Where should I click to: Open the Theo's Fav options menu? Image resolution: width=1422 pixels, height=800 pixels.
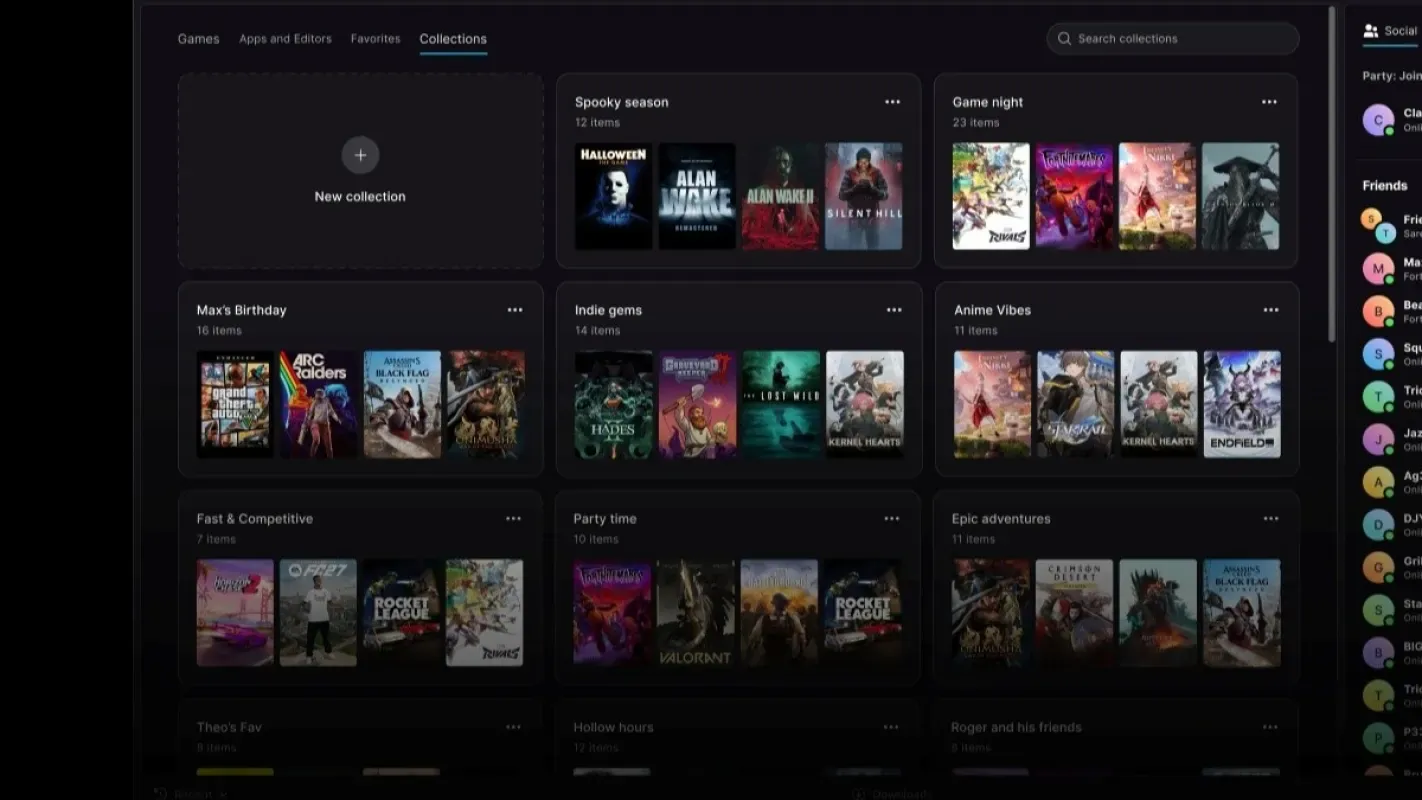click(513, 727)
